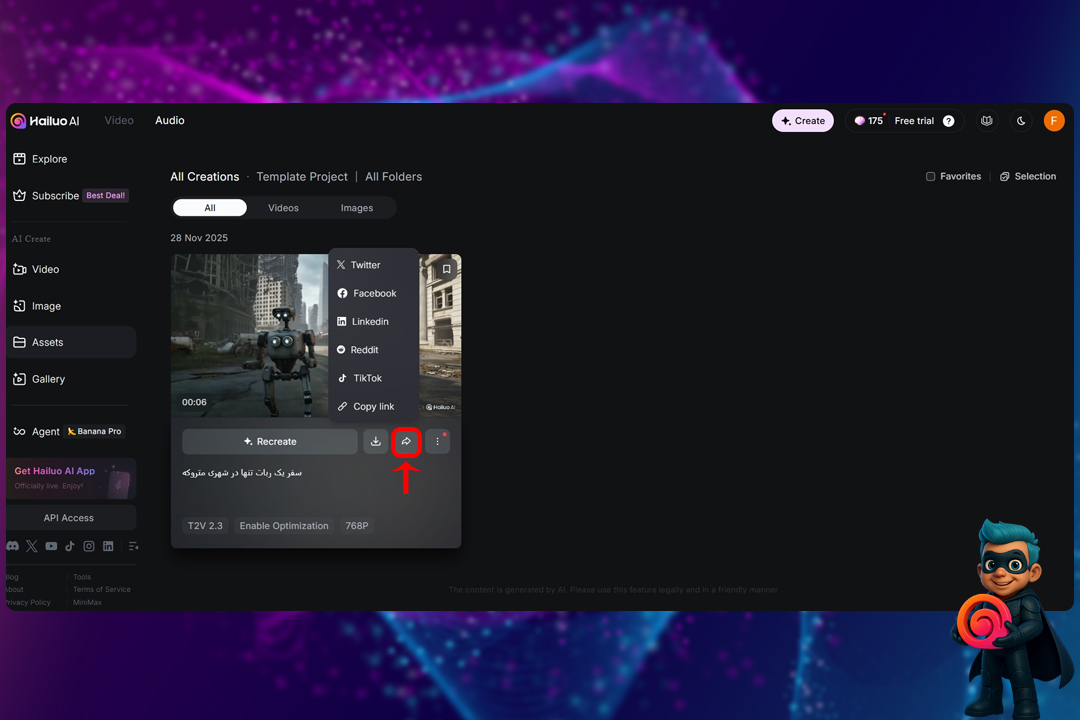
Task: Click the free trial help icon
Action: [949, 121]
